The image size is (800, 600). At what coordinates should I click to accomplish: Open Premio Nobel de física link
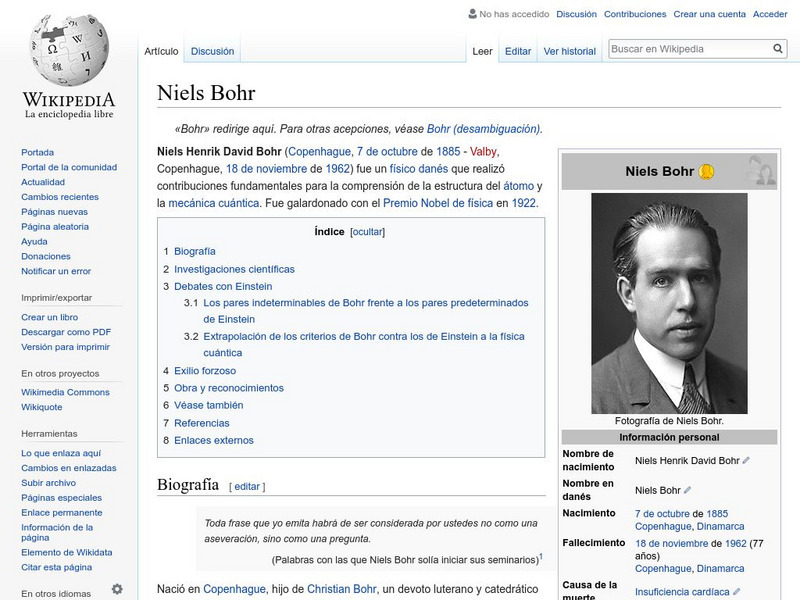[438, 203]
